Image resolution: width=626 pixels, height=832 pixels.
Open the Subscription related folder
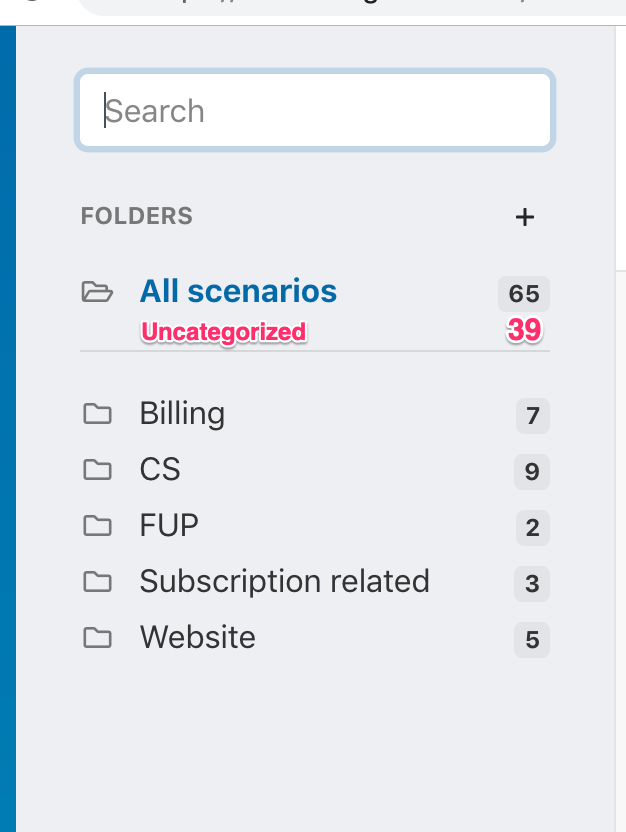284,582
